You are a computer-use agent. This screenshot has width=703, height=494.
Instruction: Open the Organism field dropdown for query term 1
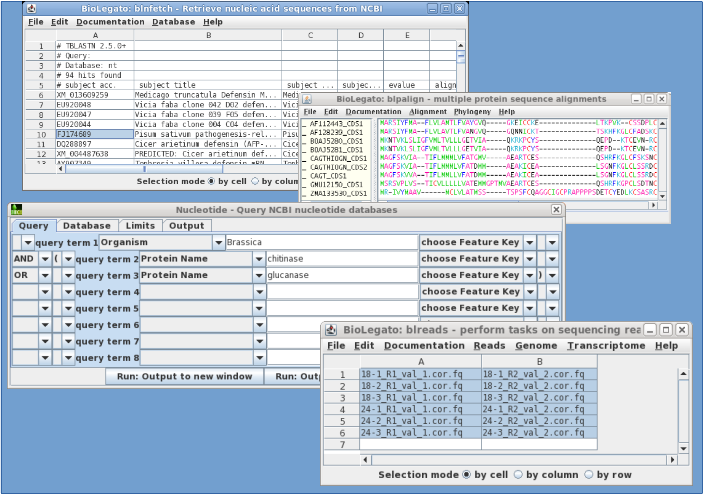(x=218, y=242)
